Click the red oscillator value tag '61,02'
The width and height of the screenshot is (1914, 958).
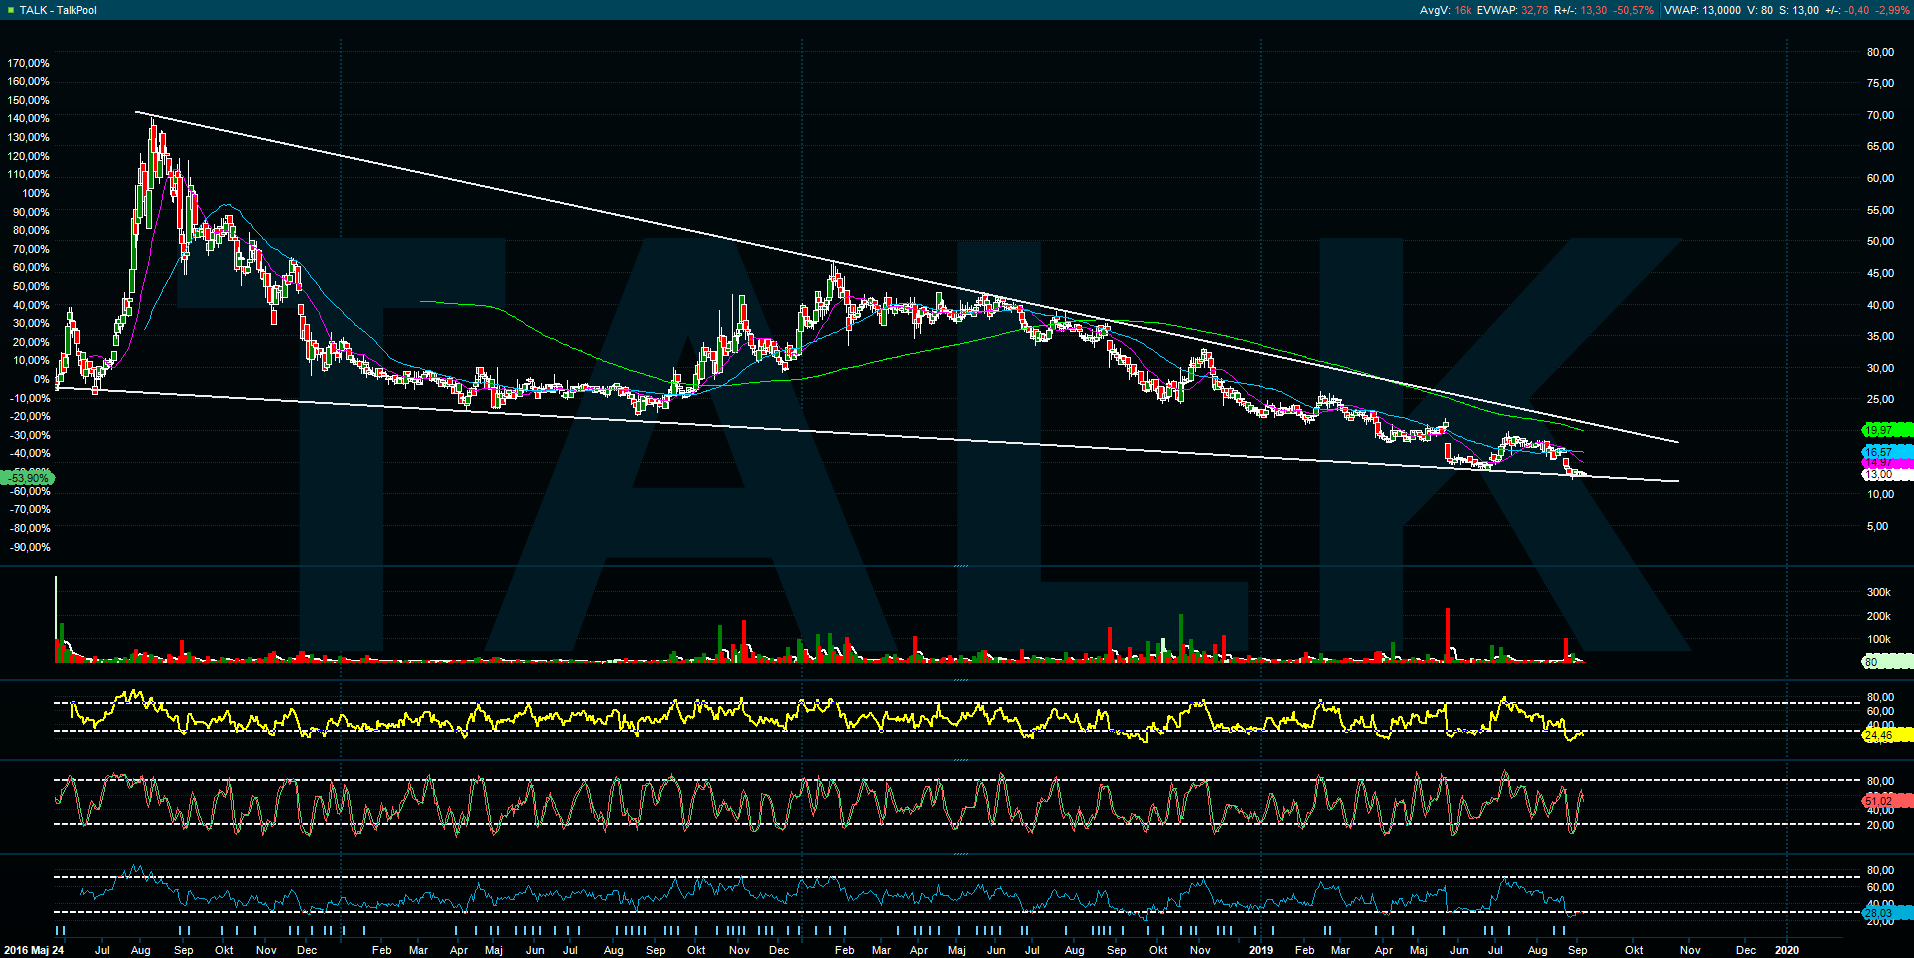point(1887,801)
